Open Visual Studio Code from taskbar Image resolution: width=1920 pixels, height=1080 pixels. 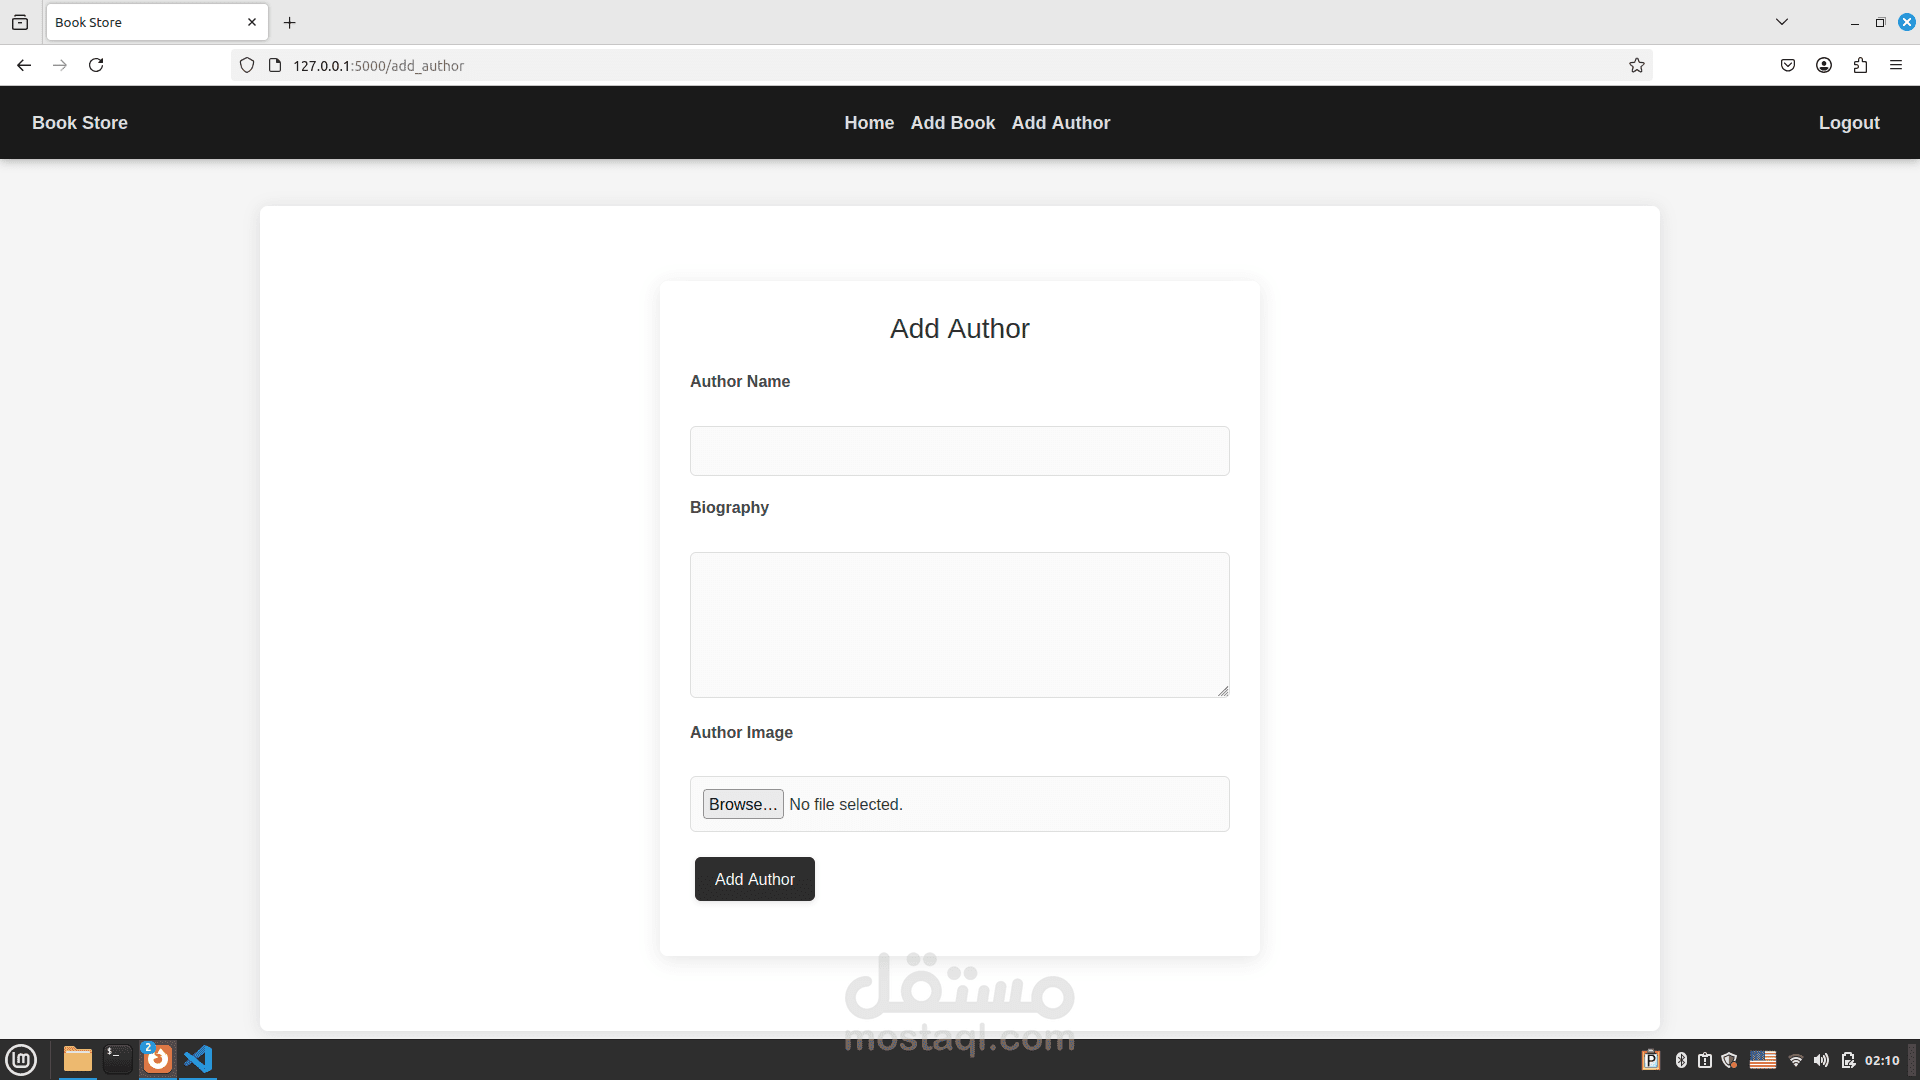pos(198,1059)
